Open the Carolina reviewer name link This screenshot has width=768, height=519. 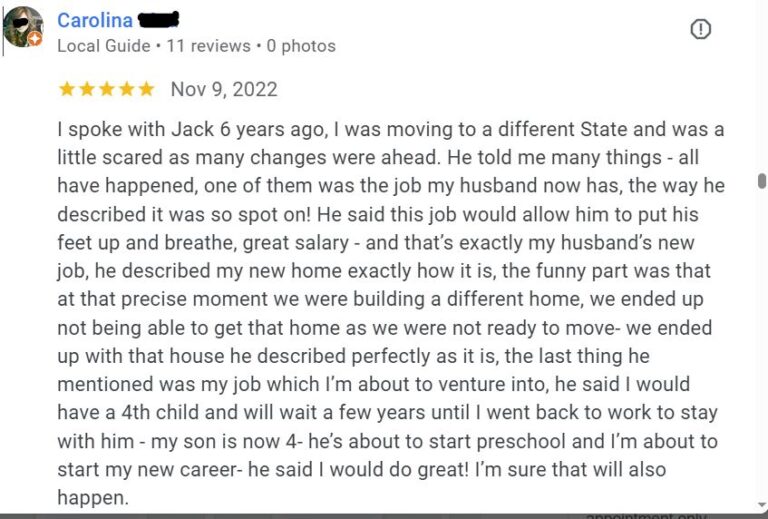tap(95, 21)
